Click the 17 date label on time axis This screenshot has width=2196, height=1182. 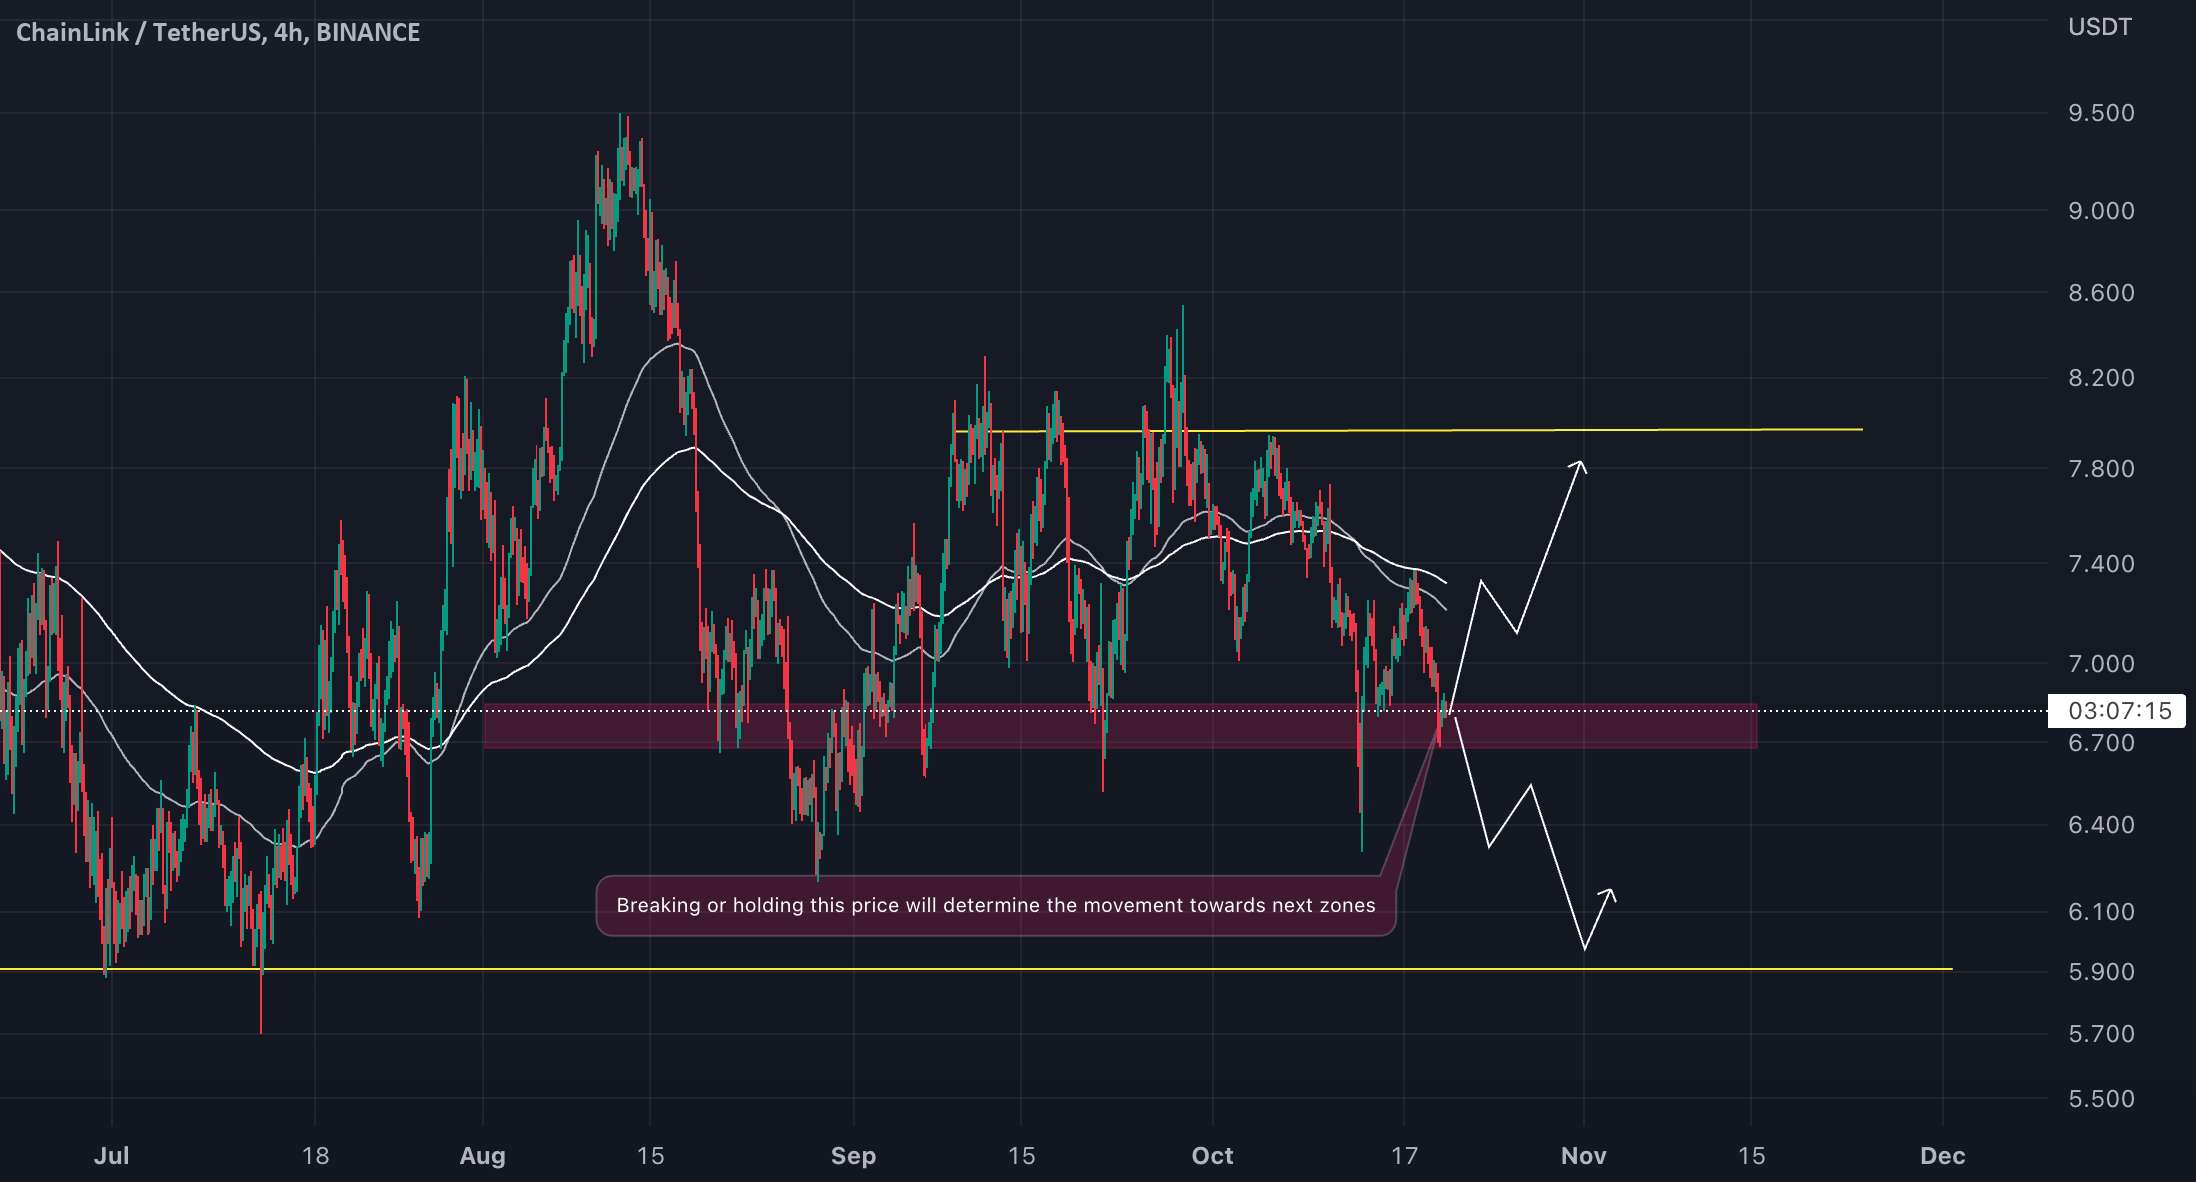pos(1404,1156)
